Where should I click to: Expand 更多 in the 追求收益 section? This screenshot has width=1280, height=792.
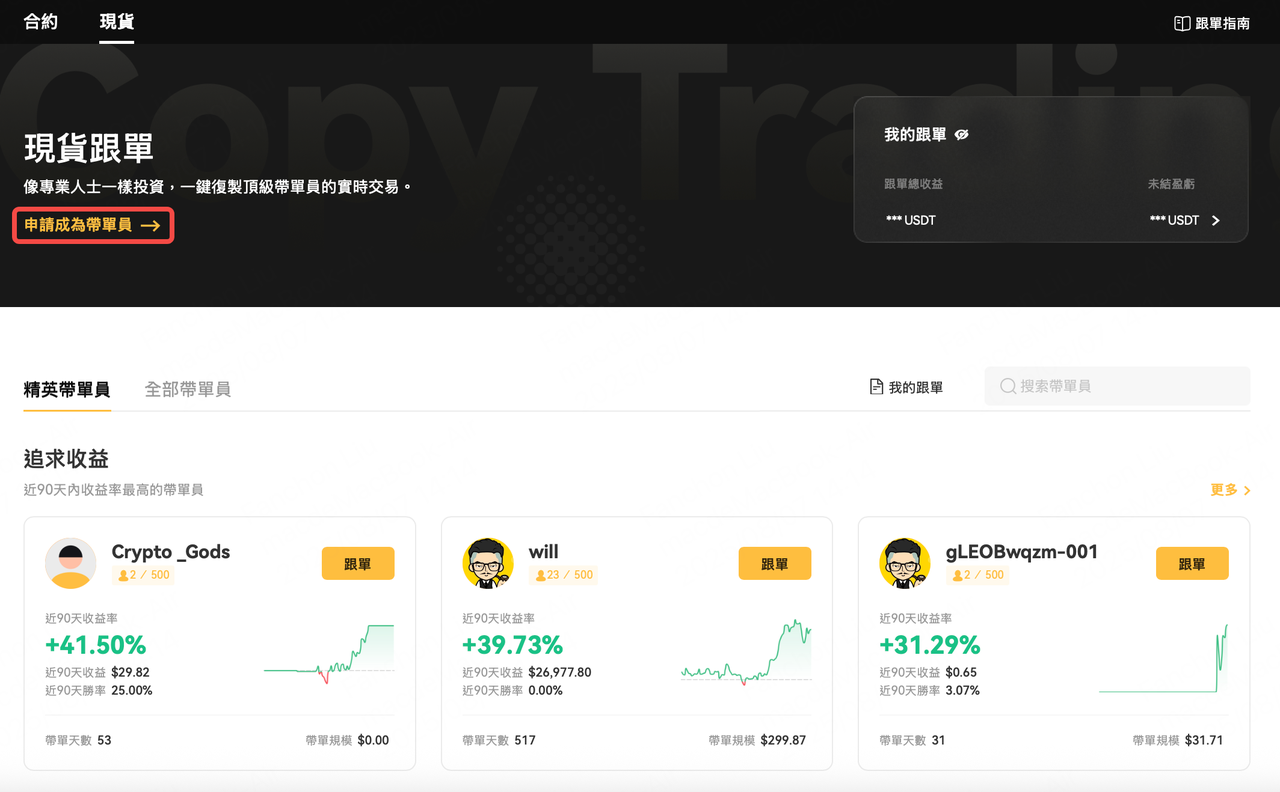pos(1230,490)
